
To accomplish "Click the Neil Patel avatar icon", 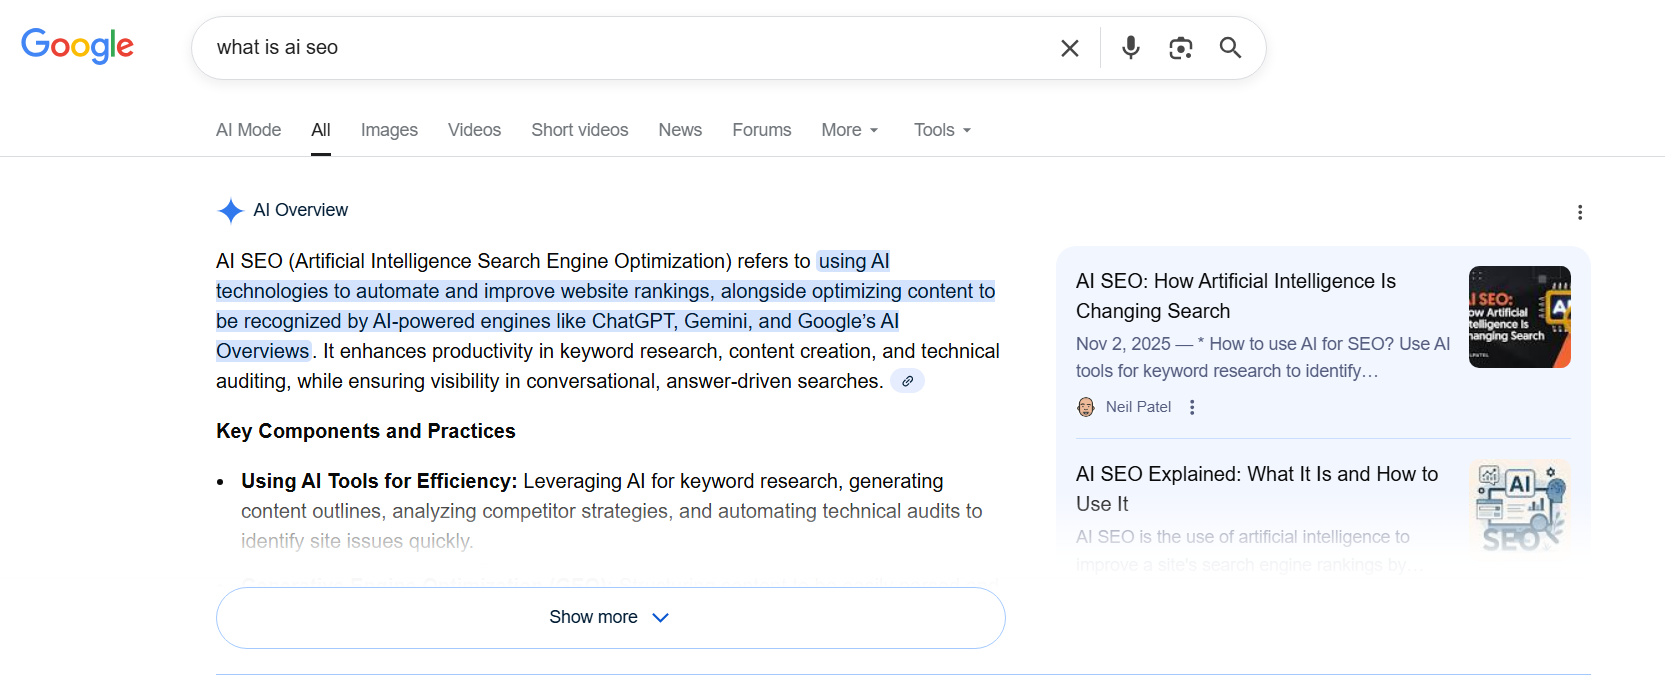I will 1086,407.
